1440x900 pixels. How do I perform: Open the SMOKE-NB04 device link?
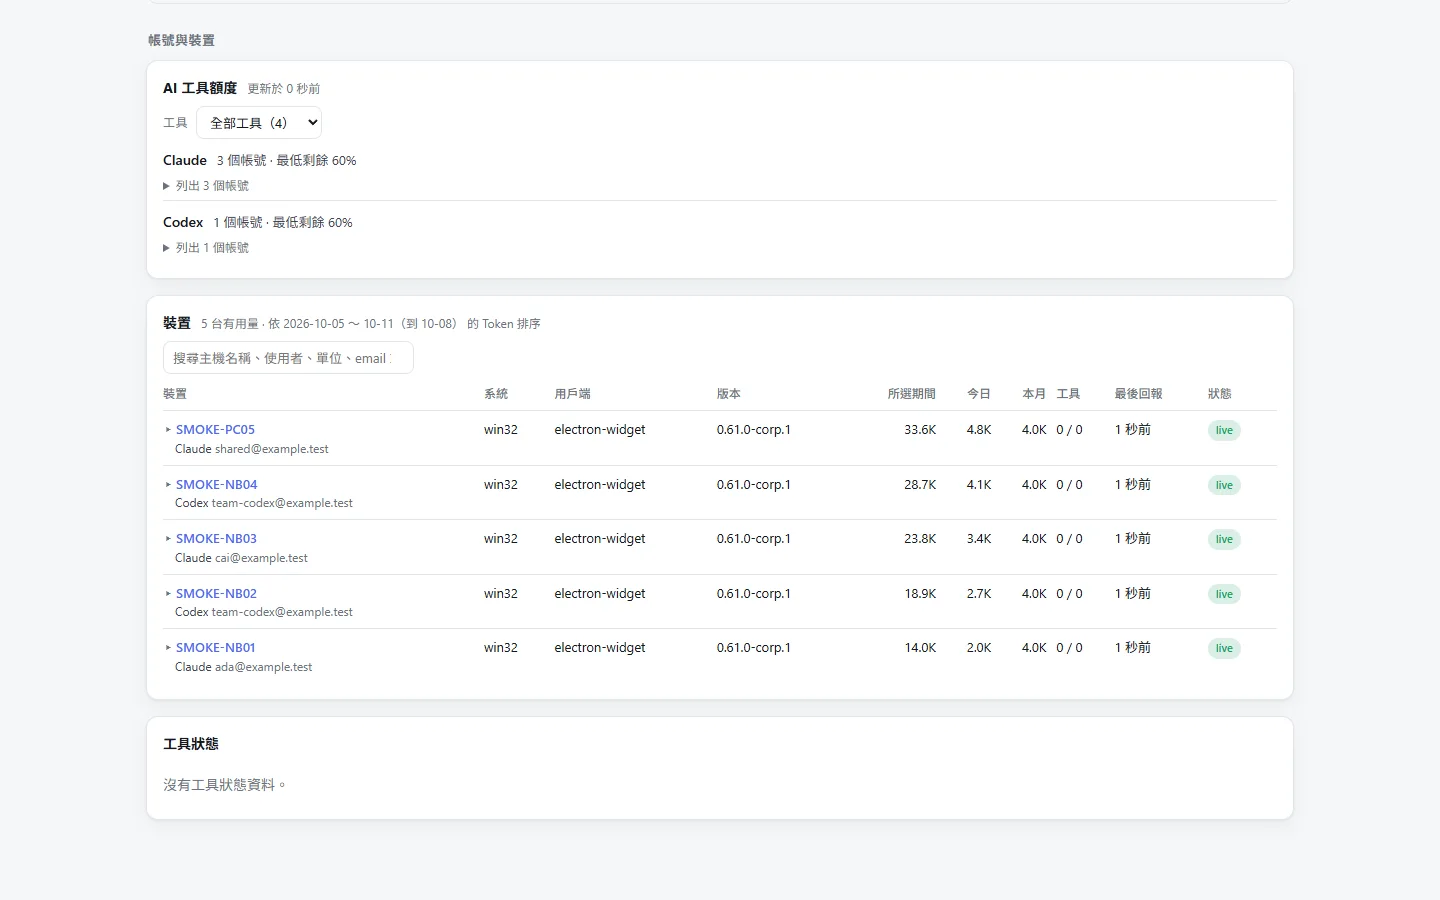[x=216, y=485]
